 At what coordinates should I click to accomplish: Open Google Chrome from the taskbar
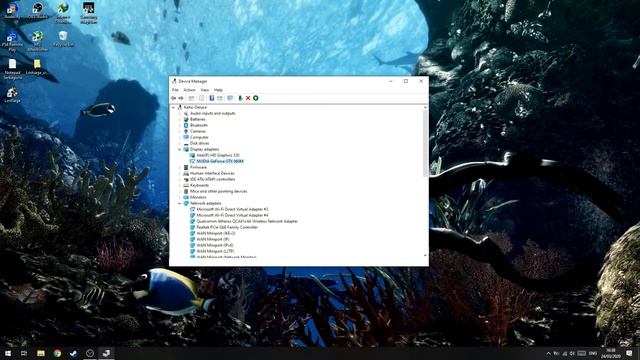click(x=57, y=353)
